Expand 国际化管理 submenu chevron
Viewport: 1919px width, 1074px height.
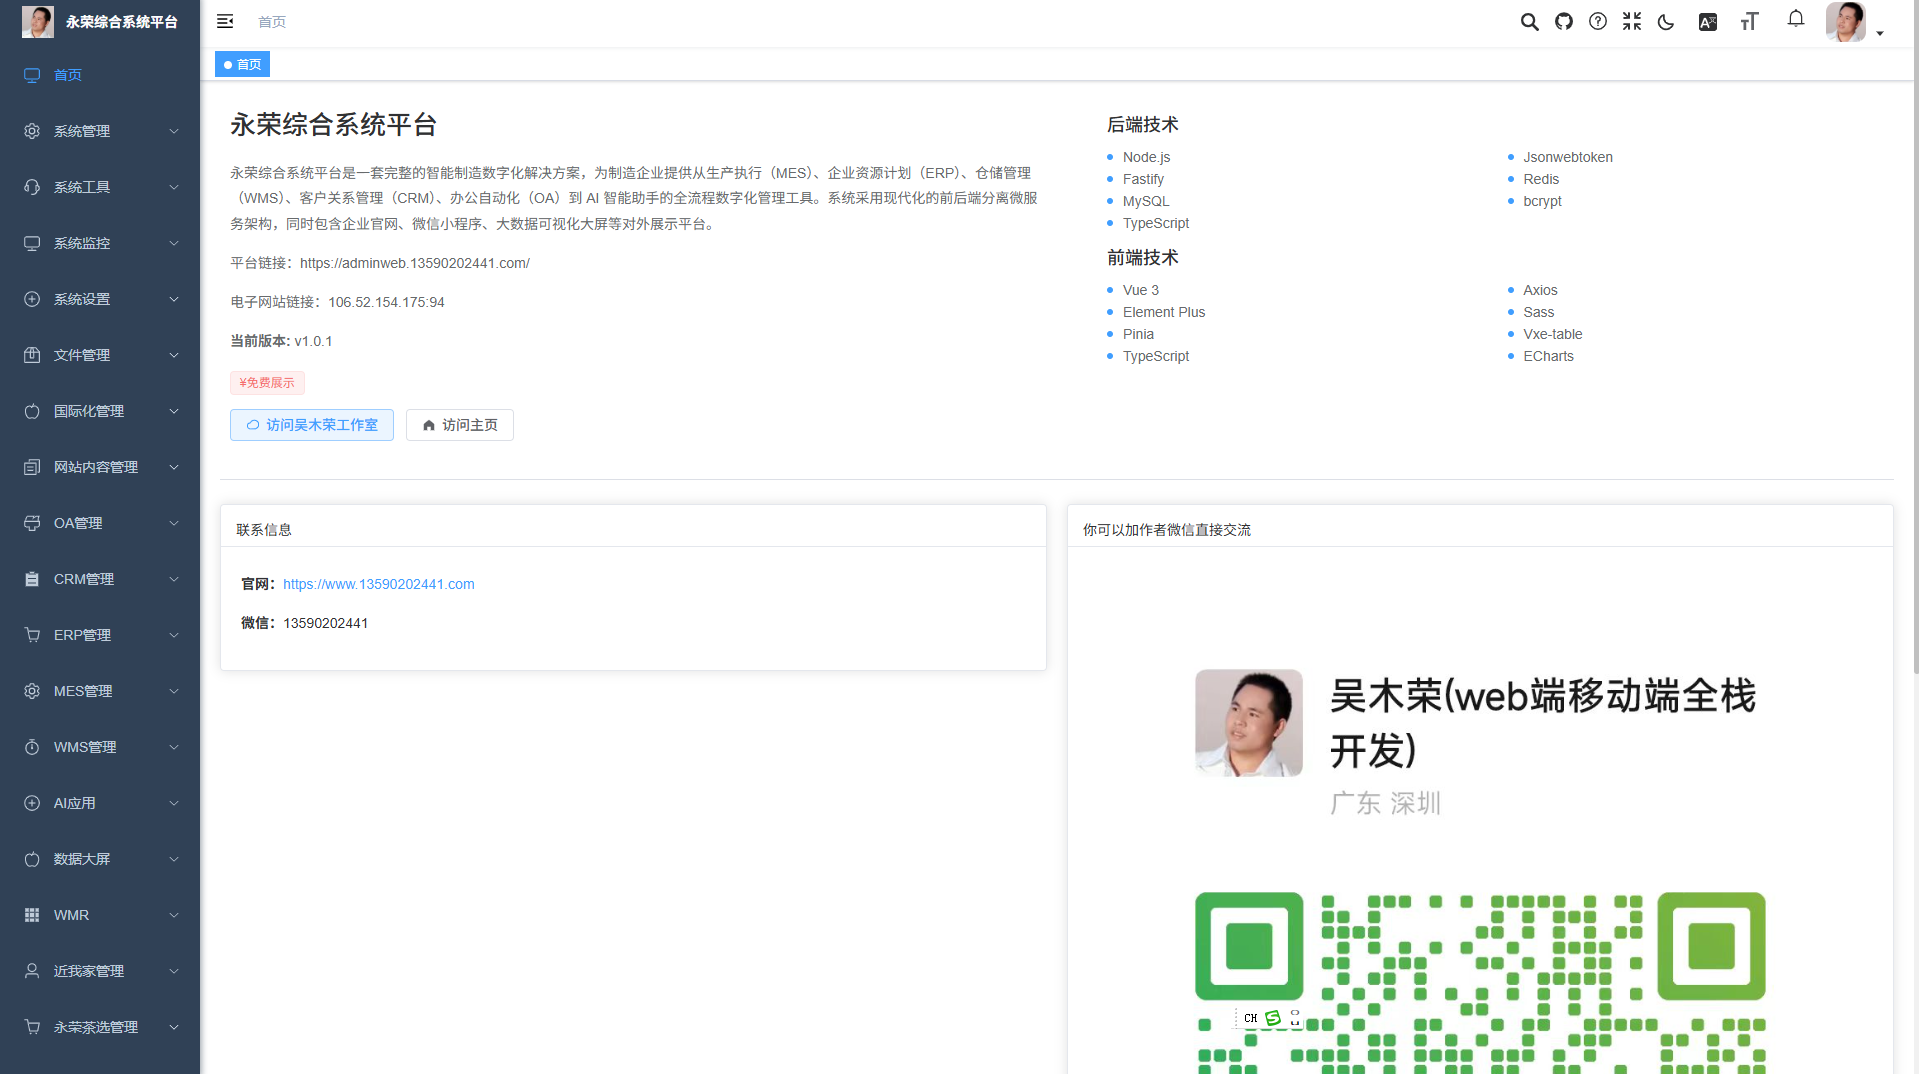point(174,411)
